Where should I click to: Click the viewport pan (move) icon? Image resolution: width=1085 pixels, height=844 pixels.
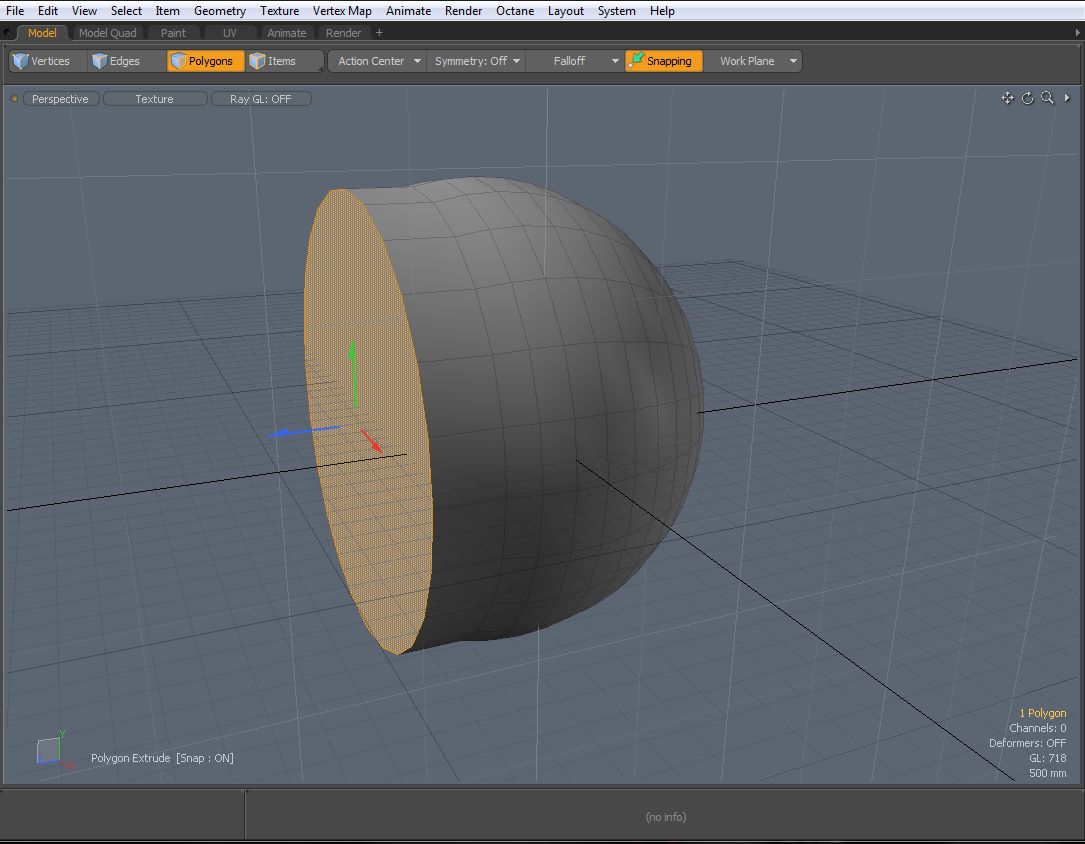pos(1007,98)
